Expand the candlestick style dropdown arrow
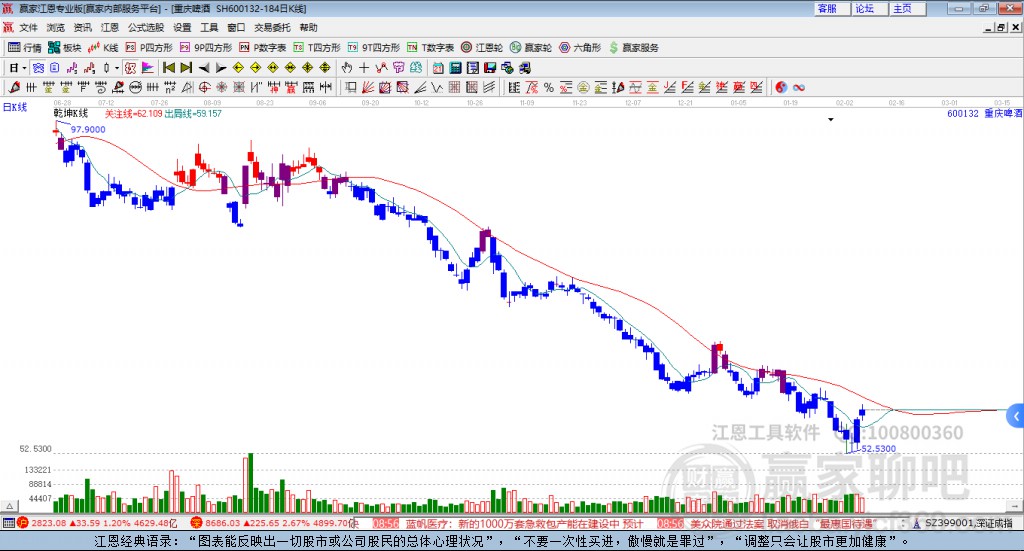 coord(117,68)
